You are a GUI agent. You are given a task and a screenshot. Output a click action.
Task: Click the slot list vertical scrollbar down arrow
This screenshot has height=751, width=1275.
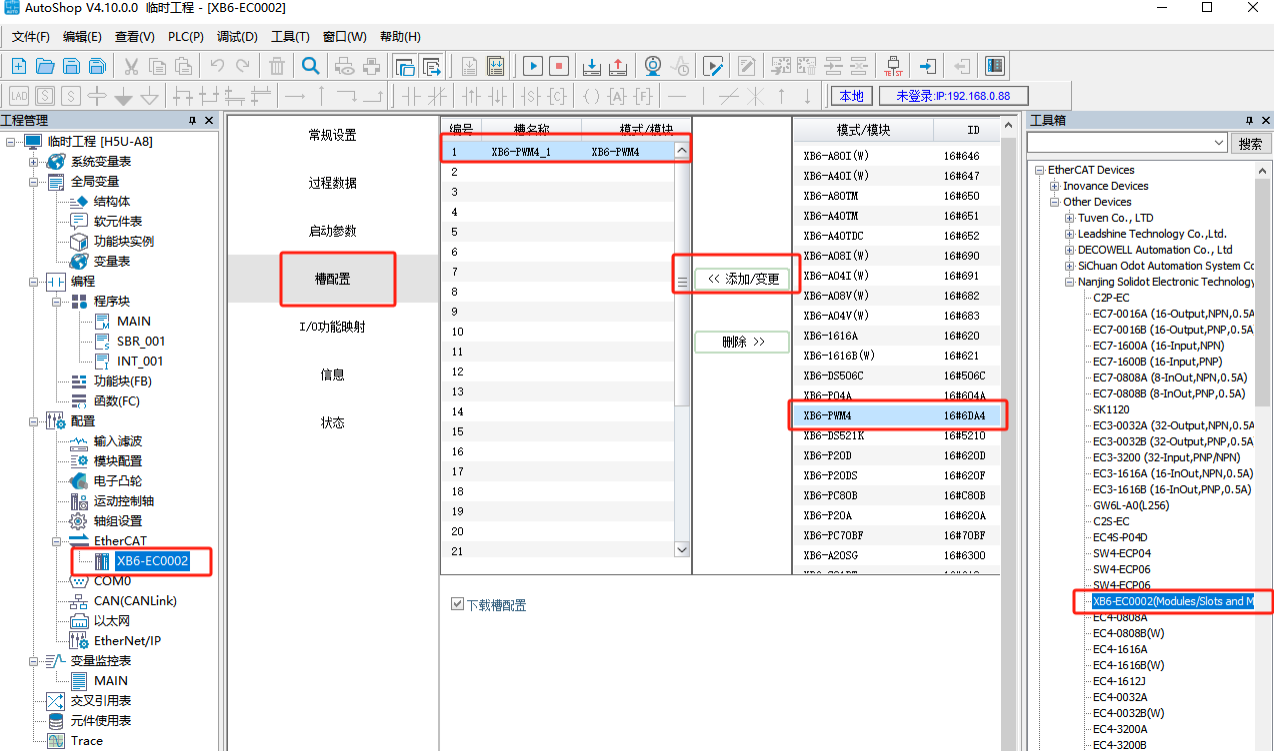pyautogui.click(x=682, y=549)
